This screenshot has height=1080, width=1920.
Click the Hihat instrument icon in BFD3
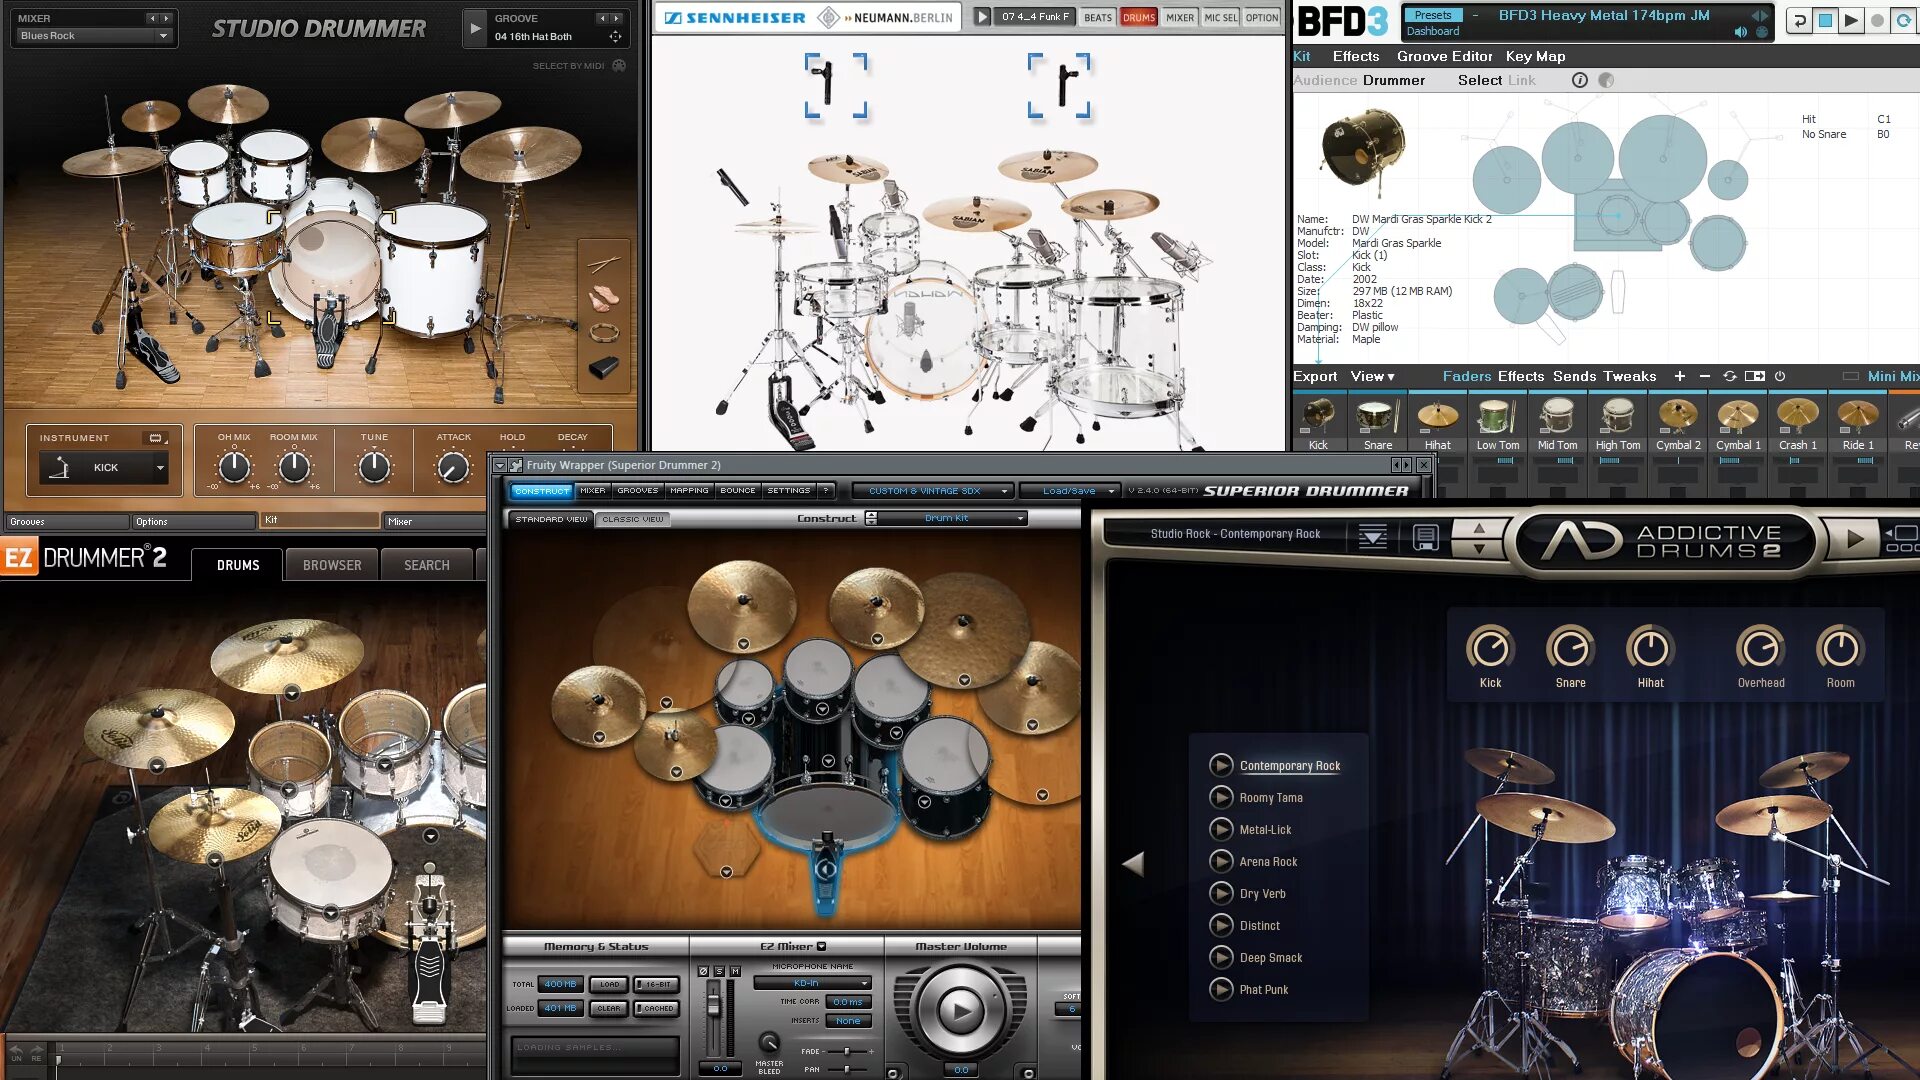pos(1437,416)
